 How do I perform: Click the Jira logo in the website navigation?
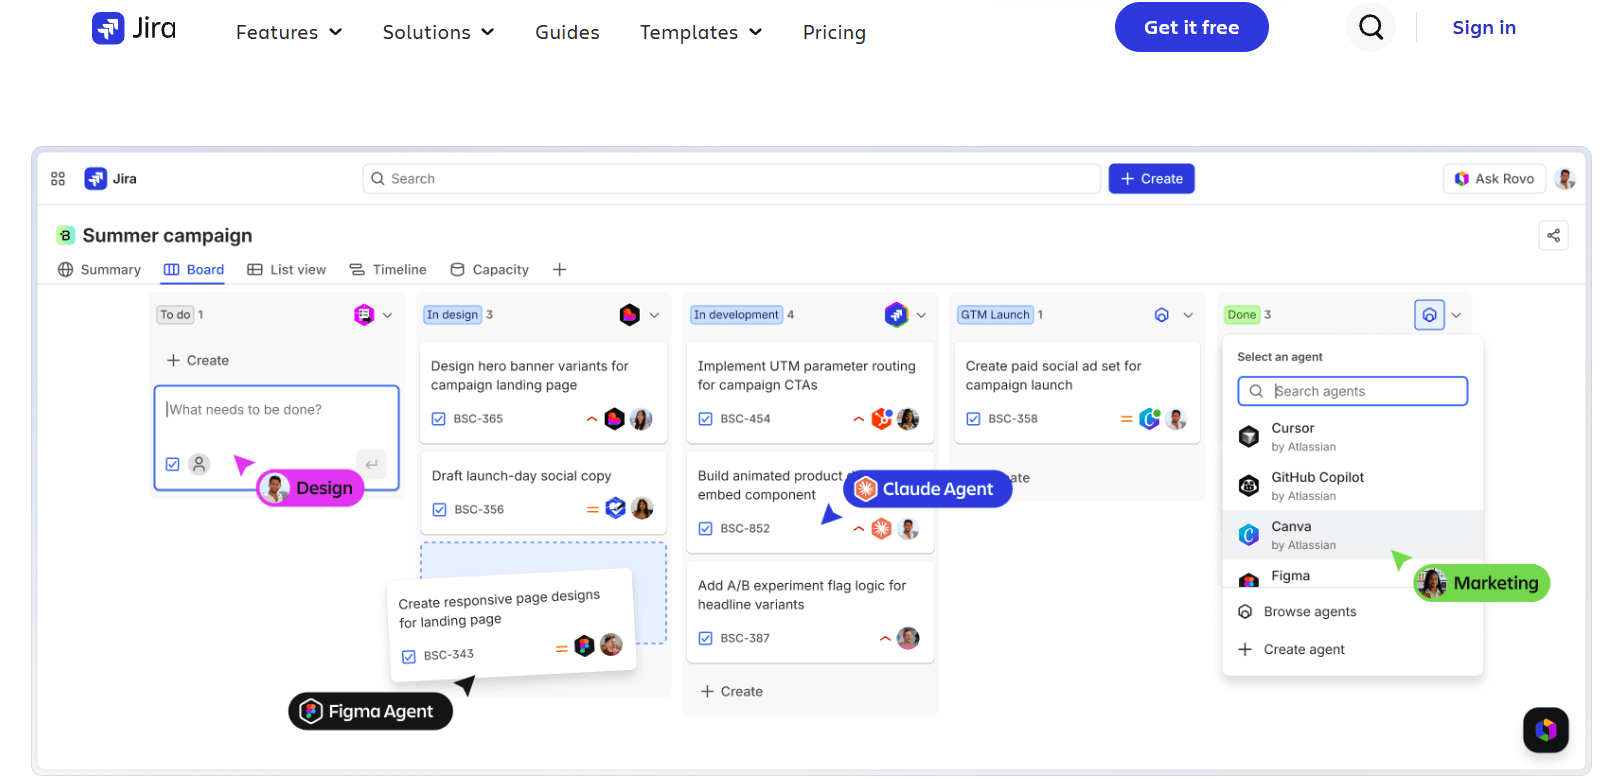(x=134, y=28)
